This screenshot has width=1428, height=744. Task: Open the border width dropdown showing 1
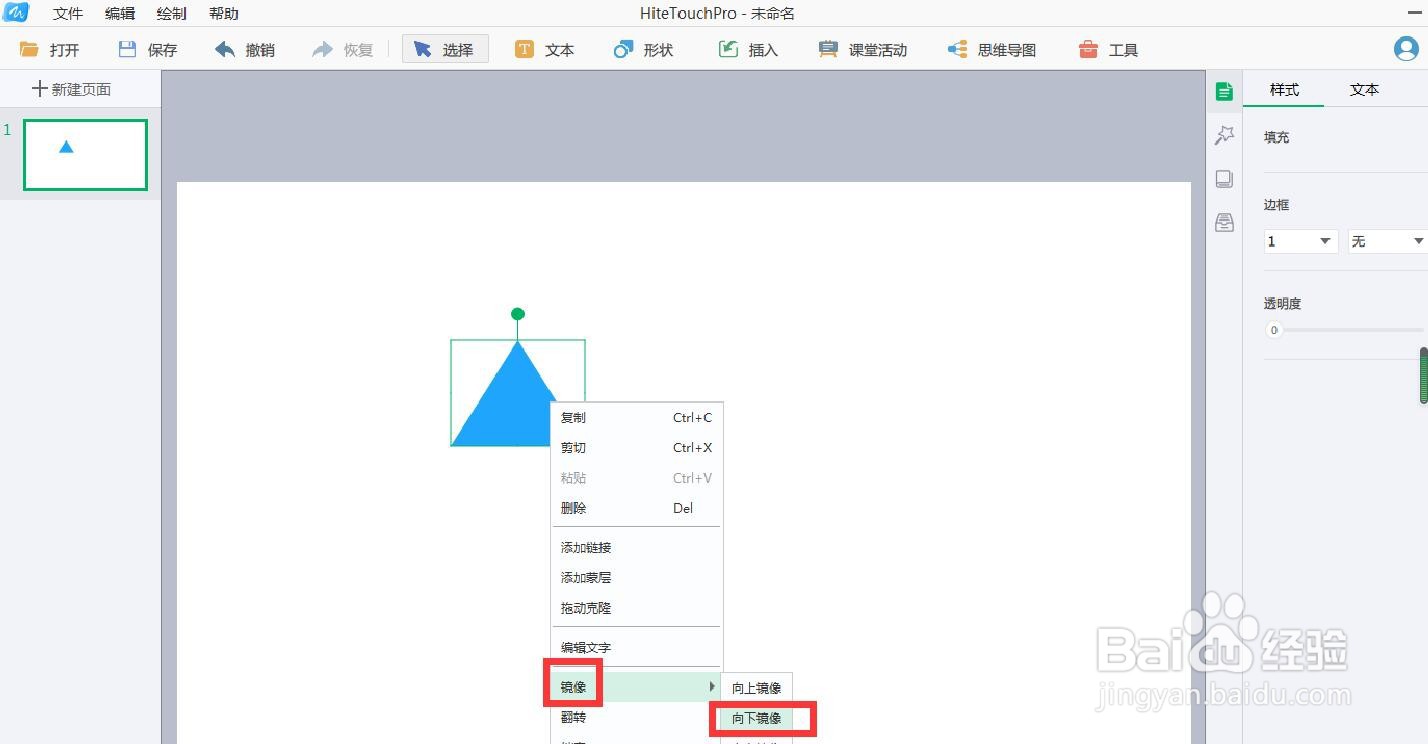tap(1298, 241)
